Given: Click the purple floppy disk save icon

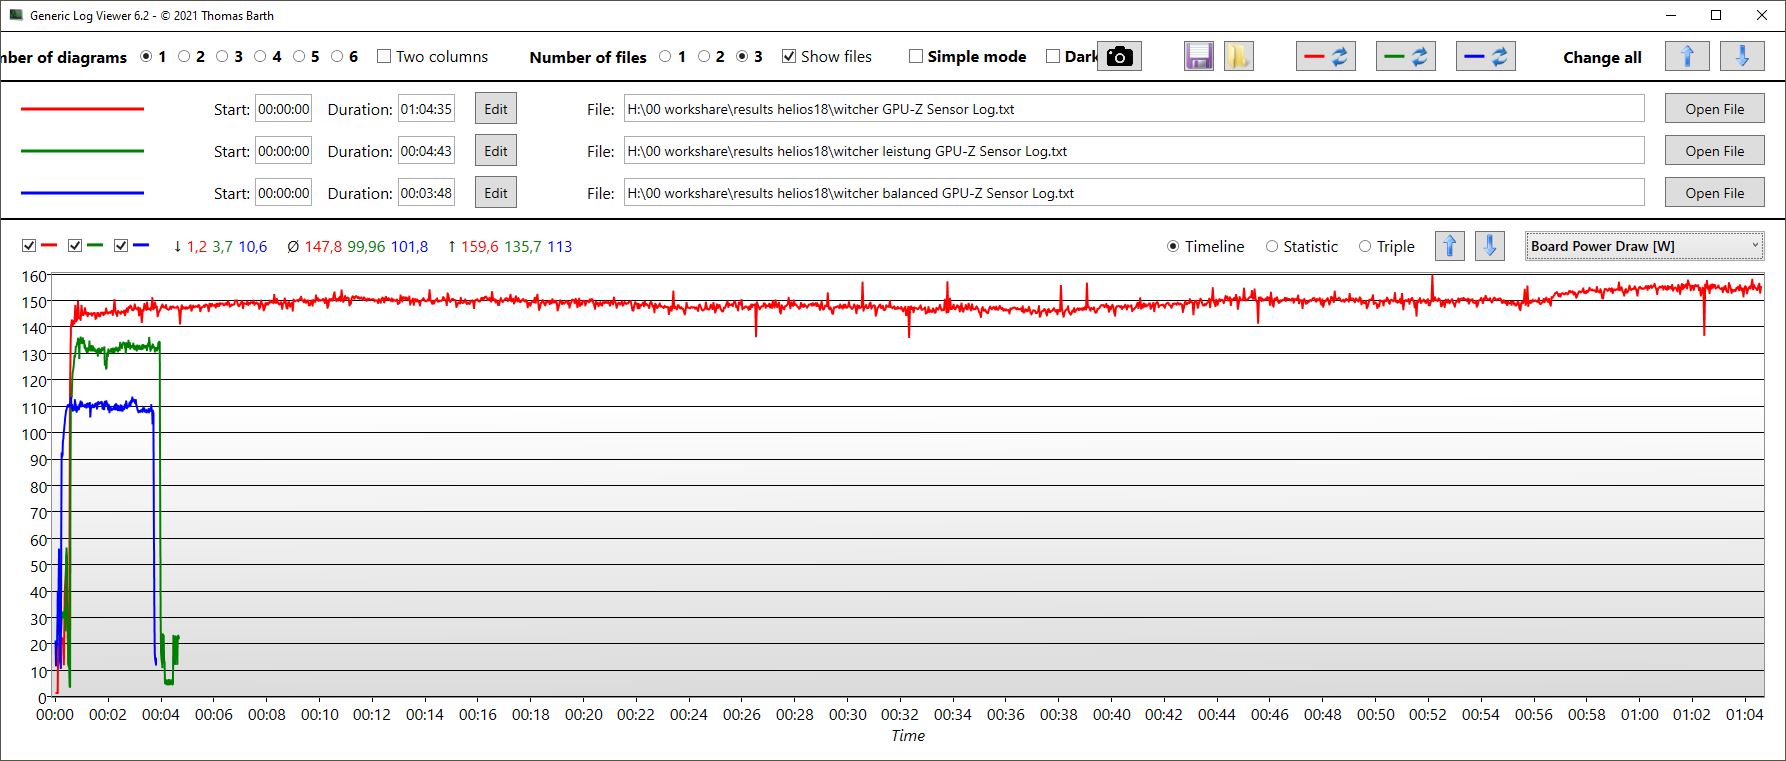Looking at the screenshot, I should (x=1199, y=57).
